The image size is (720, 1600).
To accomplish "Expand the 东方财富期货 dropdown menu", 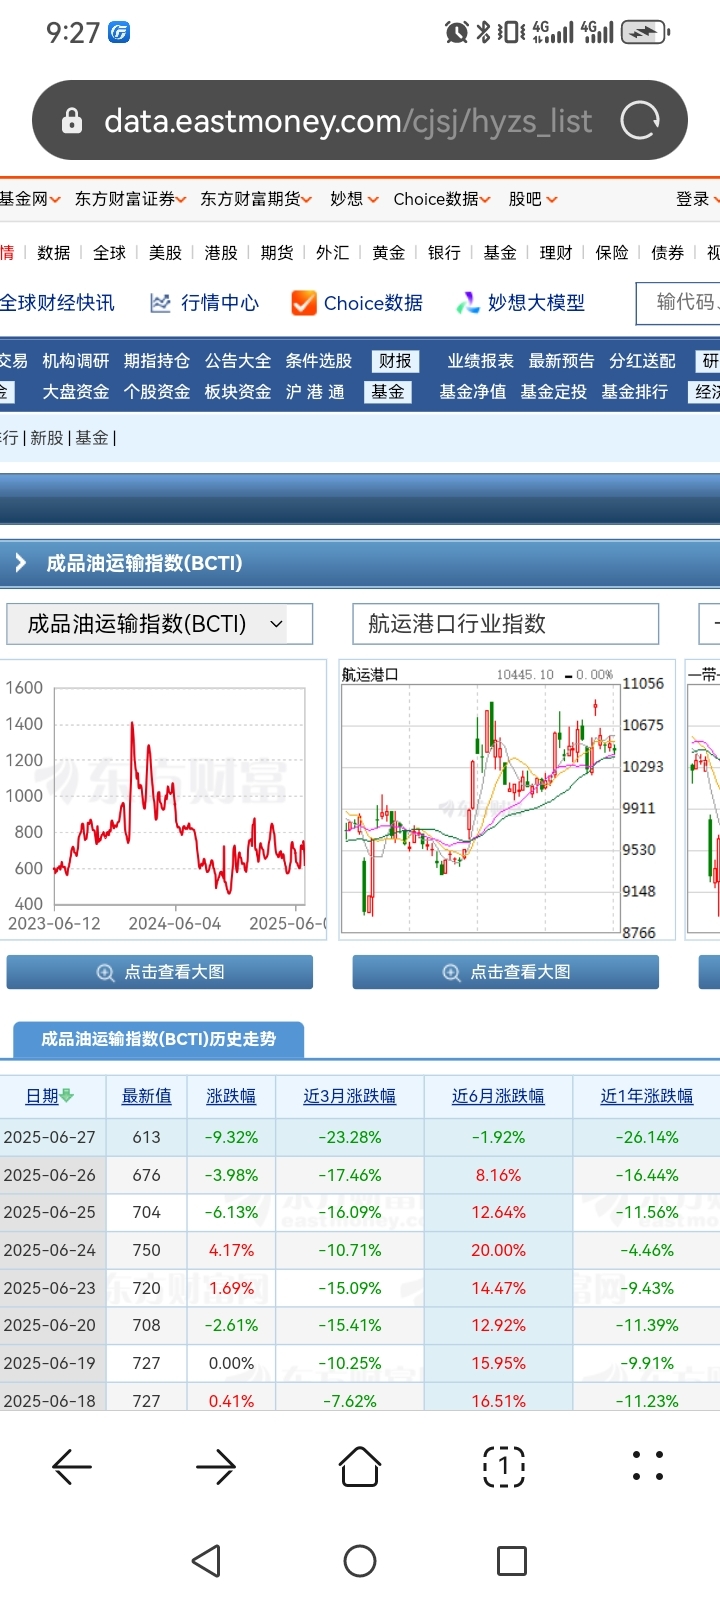I will click(x=256, y=199).
